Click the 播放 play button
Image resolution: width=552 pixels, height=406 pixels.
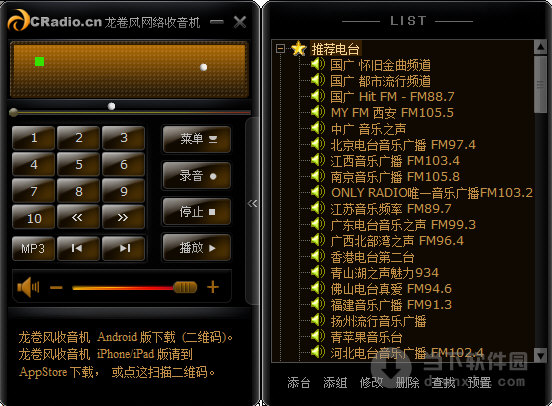point(196,248)
